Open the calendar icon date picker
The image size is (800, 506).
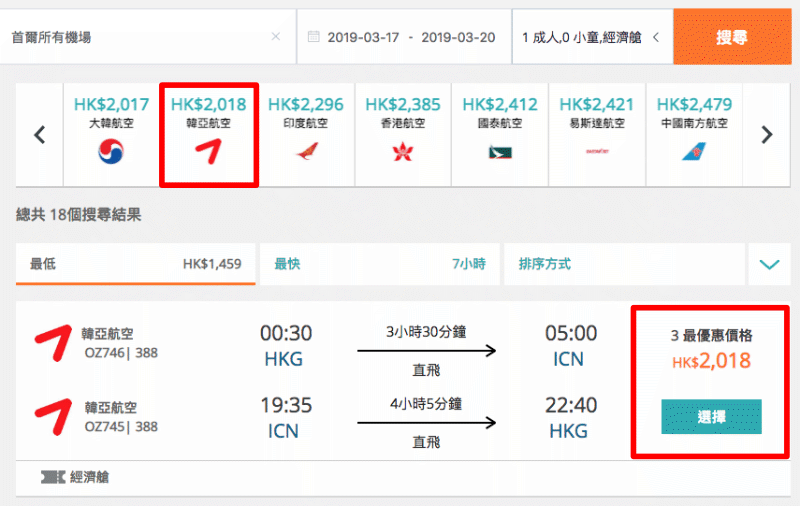[314, 37]
